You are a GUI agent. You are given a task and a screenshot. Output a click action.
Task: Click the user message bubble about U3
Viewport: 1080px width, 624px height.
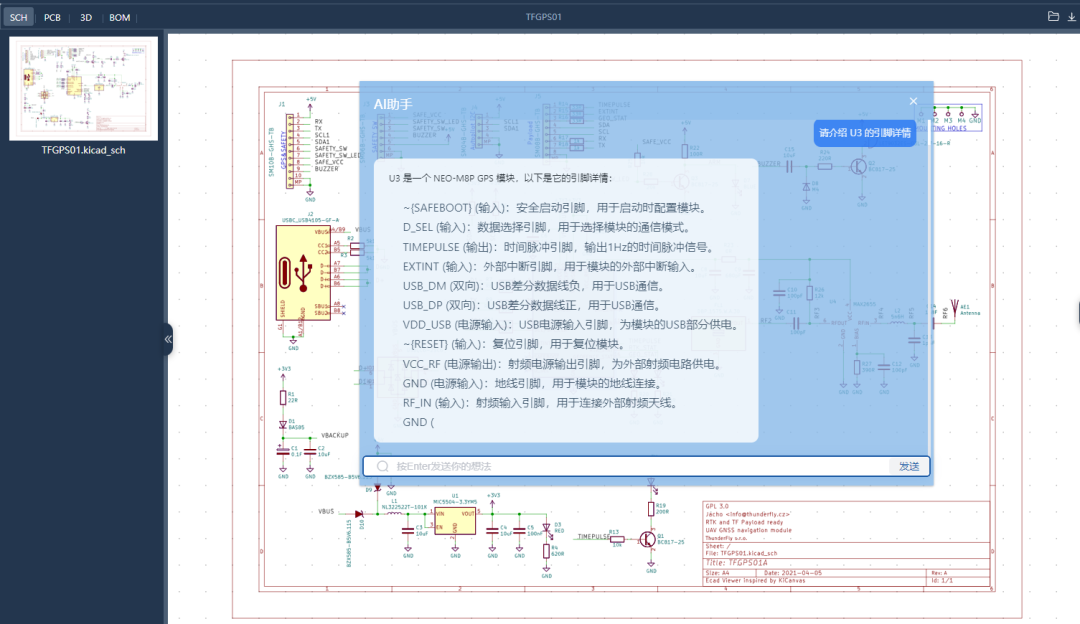[x=865, y=133]
